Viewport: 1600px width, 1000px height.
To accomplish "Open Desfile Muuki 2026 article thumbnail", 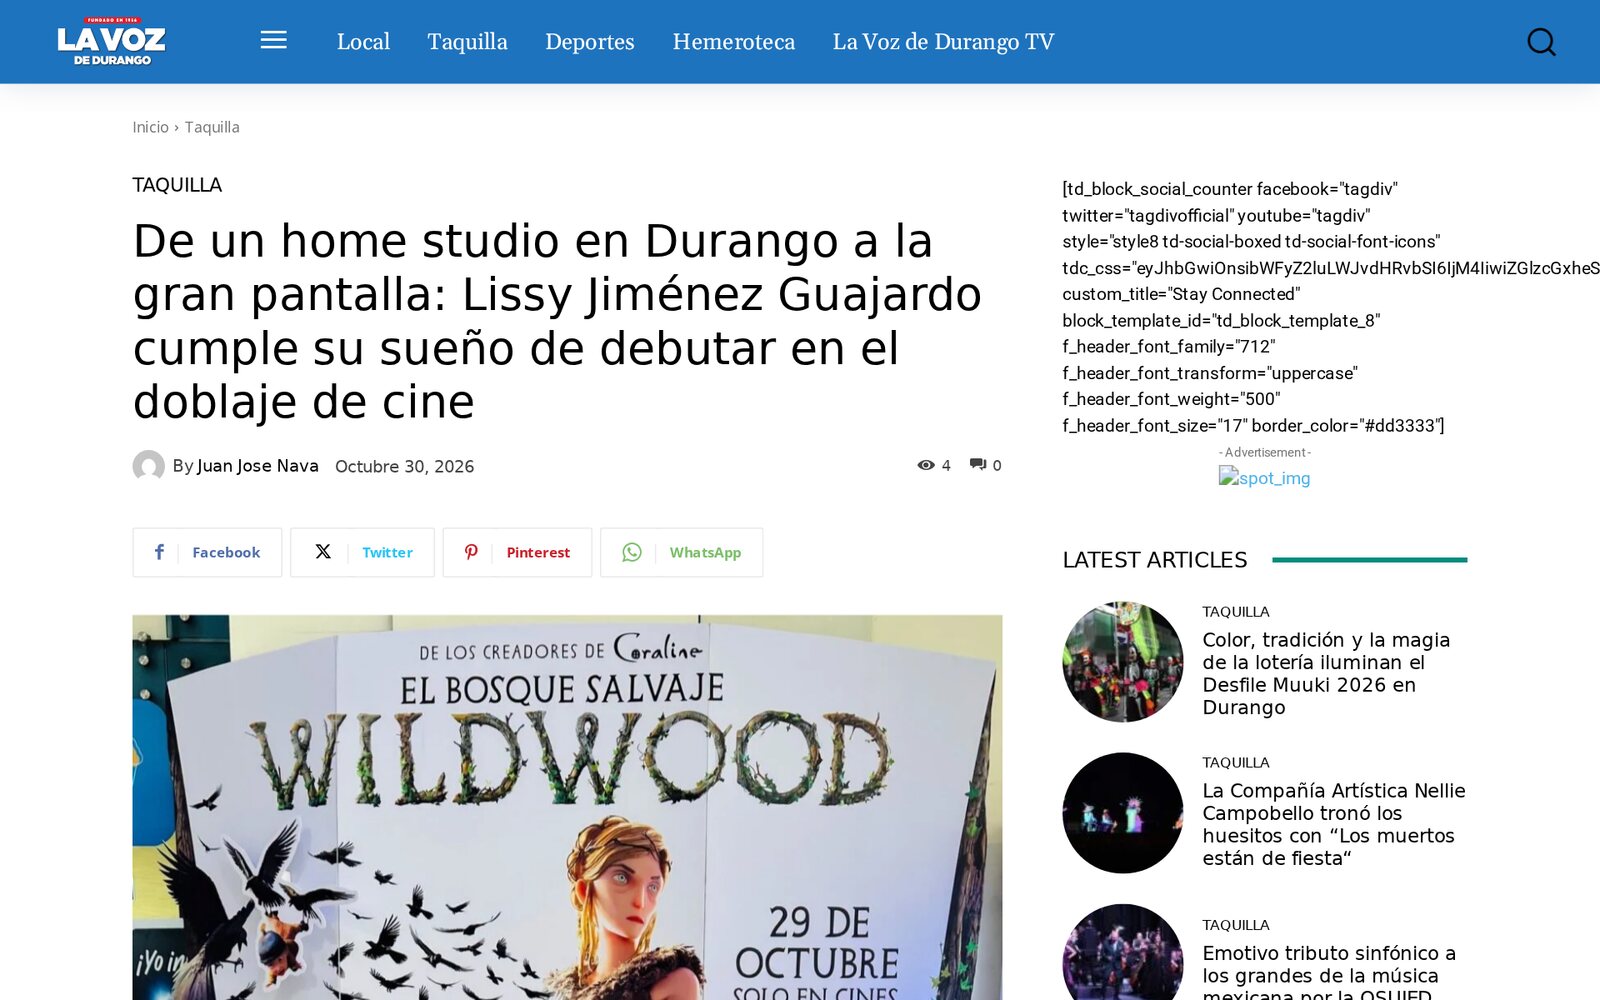I will [1122, 662].
